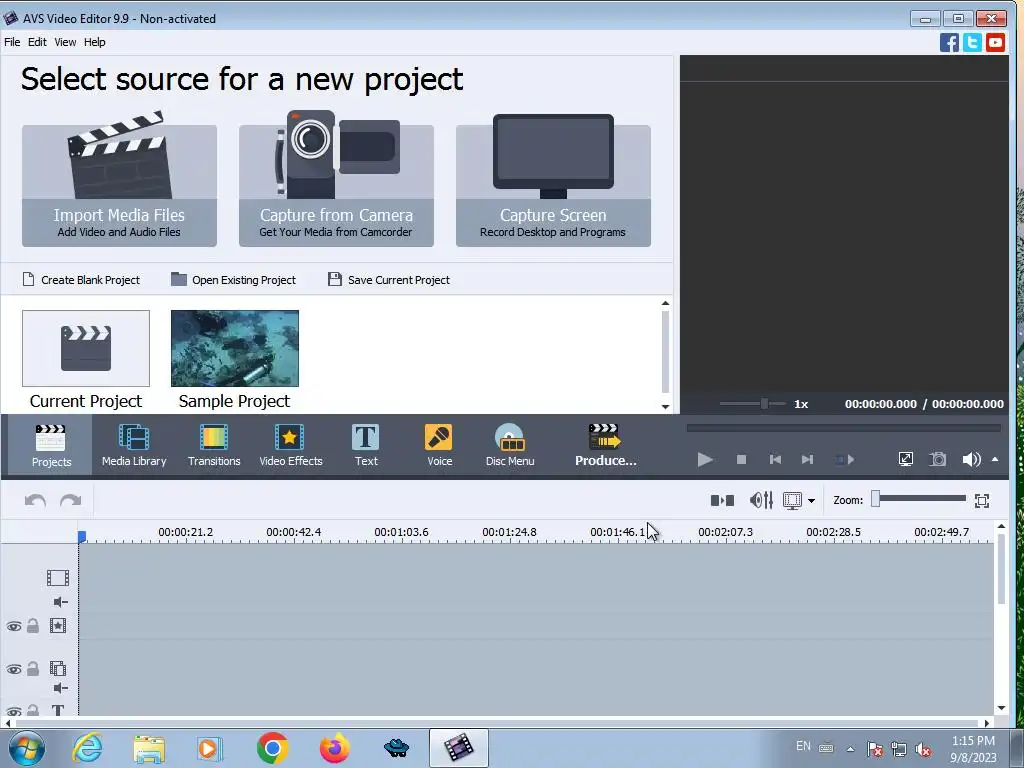This screenshot has height=768, width=1024.
Task: Open the Text tool tab
Action: click(366, 445)
